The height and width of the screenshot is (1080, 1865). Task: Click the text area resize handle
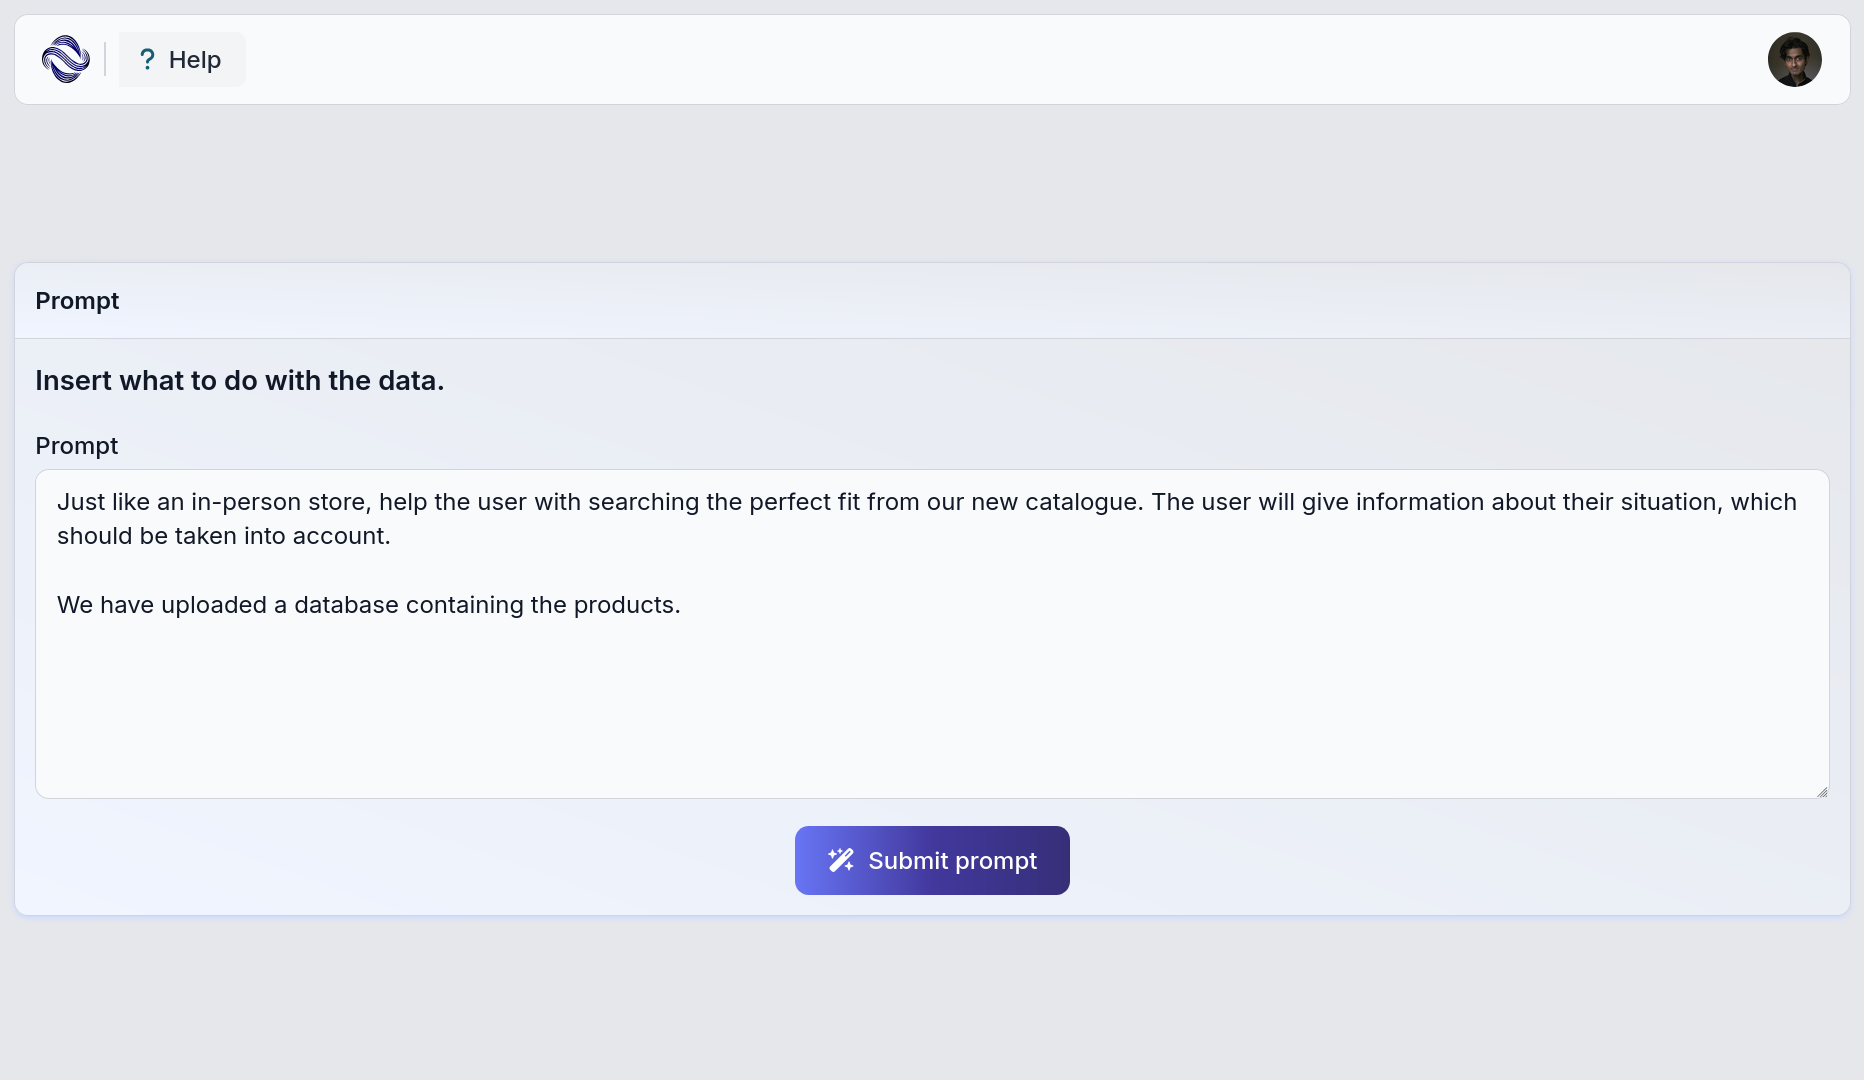point(1821,791)
